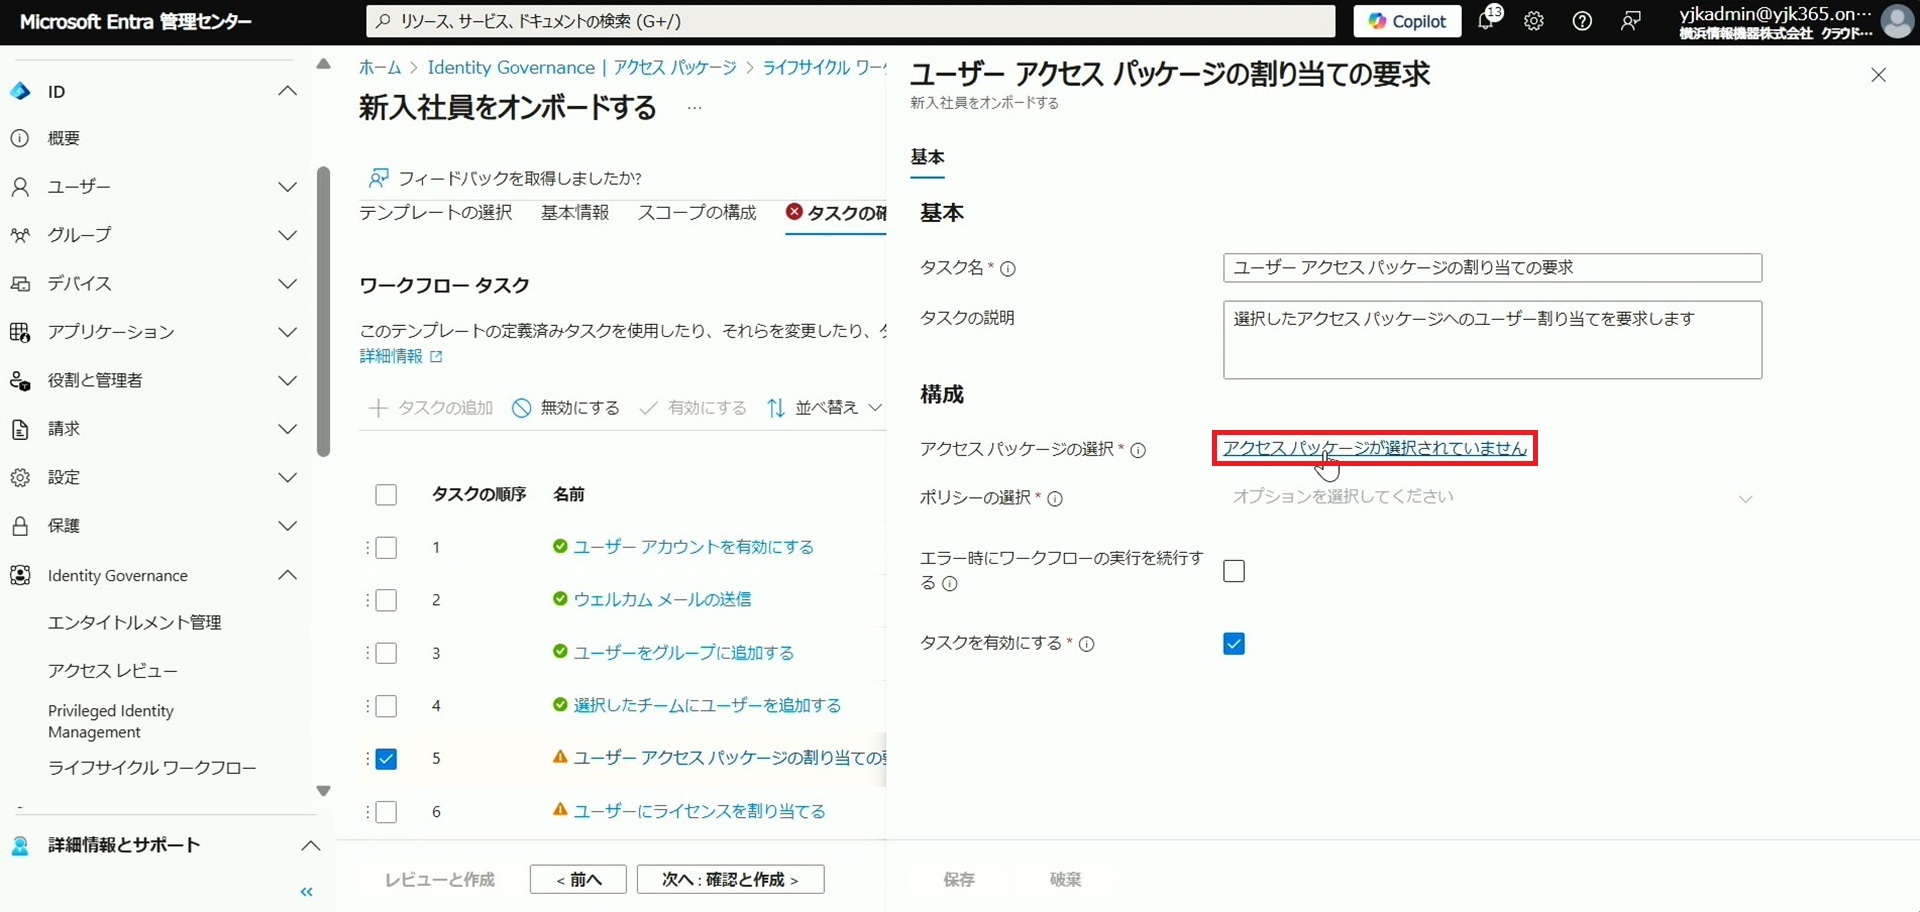Collapse the ID section chevron
Screen dimensions: 1920x912
[x=287, y=91]
